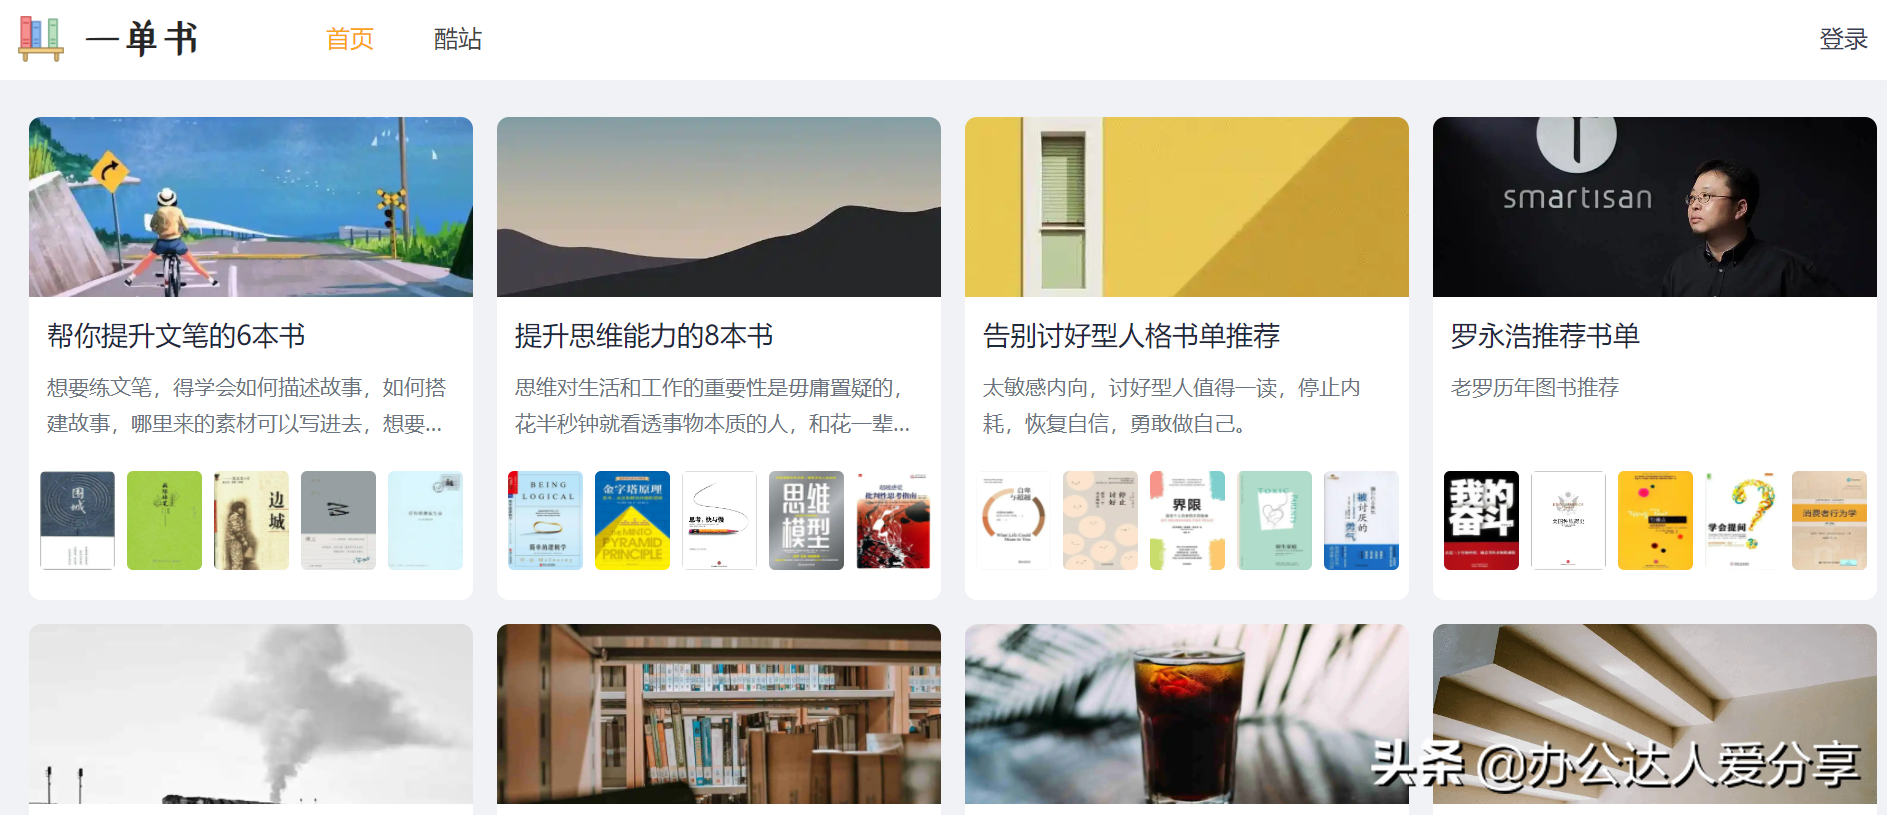Viewport: 1887px width, 815px height.
Task: Select the 思维模型 book cover
Action: pyautogui.click(x=806, y=520)
